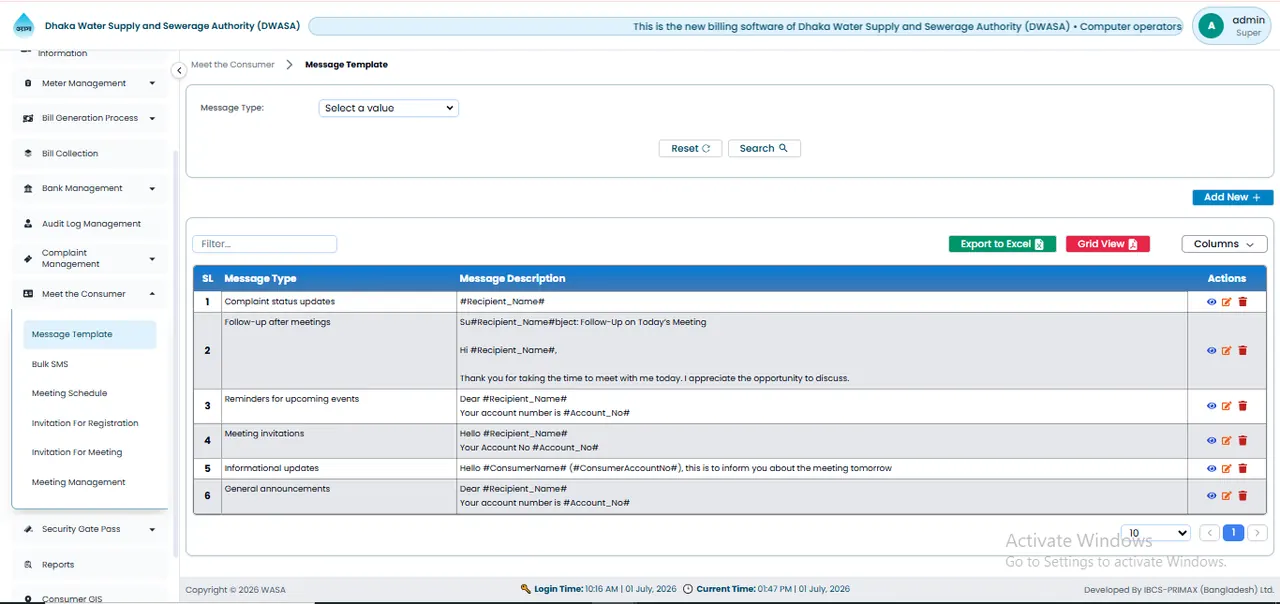This screenshot has height=604, width=1280.
Task: Go to page 1 in pagination
Action: pyautogui.click(x=1234, y=533)
